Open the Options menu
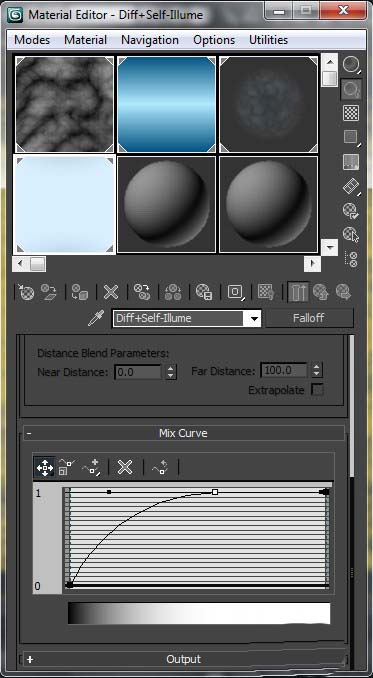 pos(214,40)
